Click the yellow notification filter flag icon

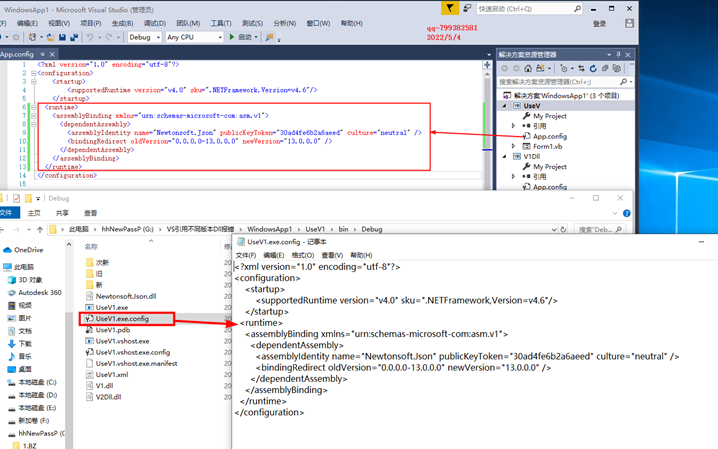point(450,8)
